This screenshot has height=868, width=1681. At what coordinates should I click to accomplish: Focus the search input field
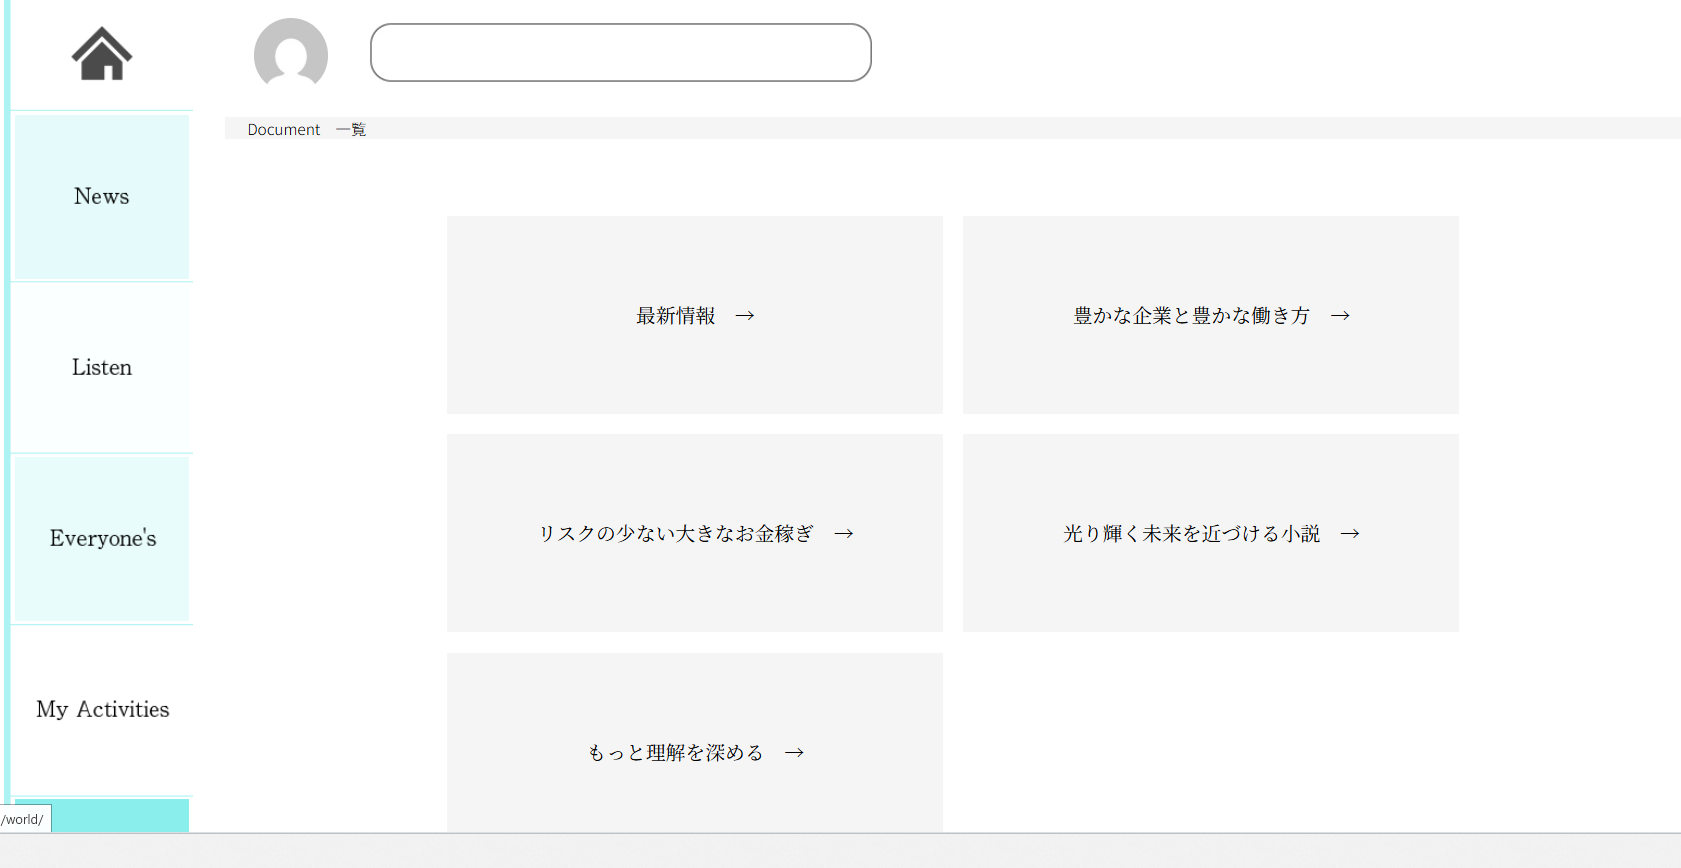[x=621, y=53]
